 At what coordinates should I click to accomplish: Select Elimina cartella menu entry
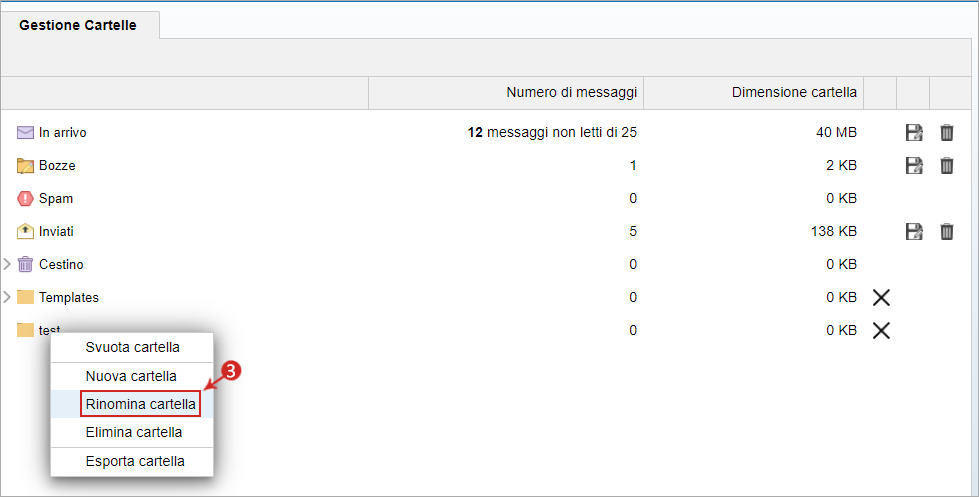pos(132,432)
